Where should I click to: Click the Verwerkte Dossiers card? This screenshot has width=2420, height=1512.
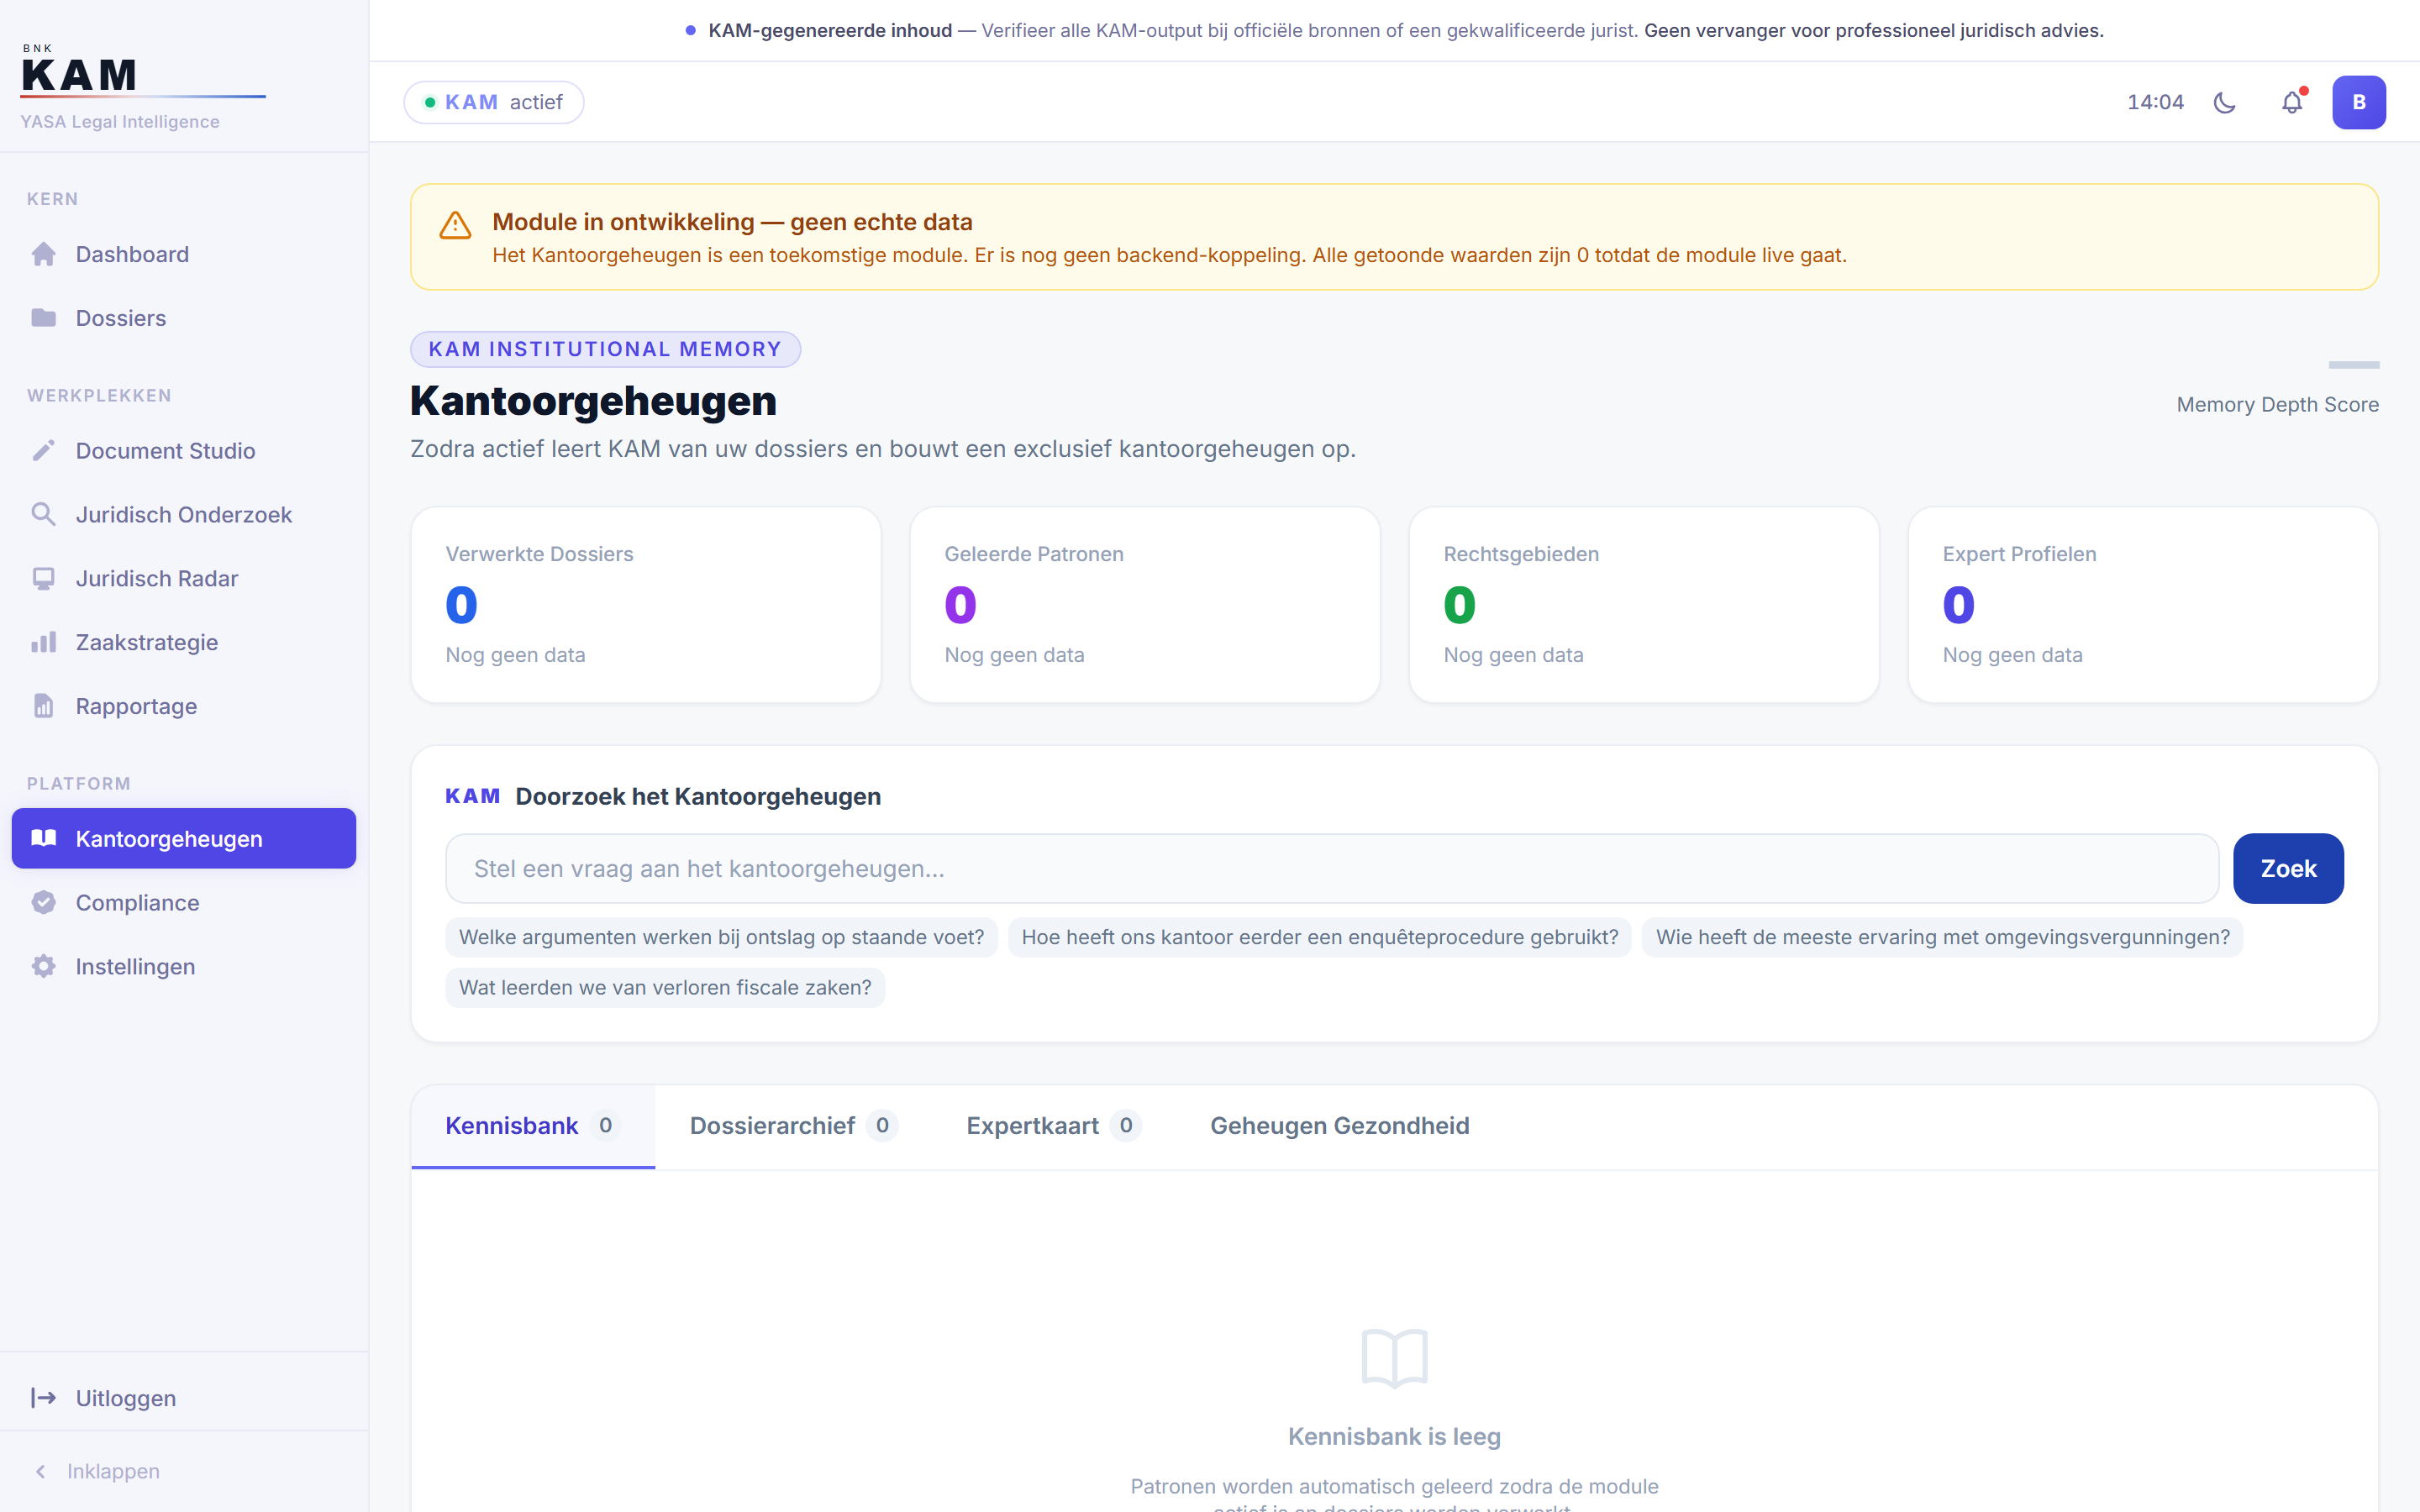click(646, 605)
